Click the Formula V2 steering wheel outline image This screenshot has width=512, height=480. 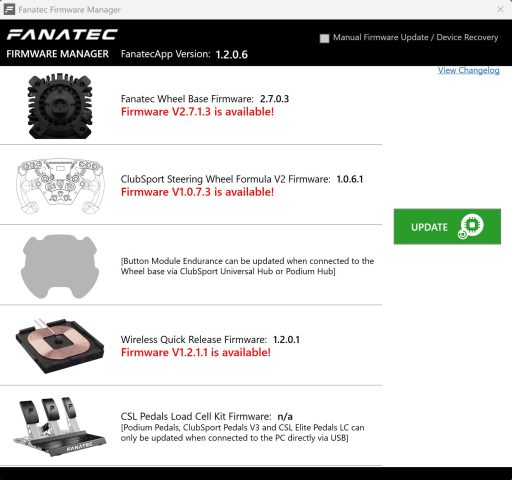60,186
